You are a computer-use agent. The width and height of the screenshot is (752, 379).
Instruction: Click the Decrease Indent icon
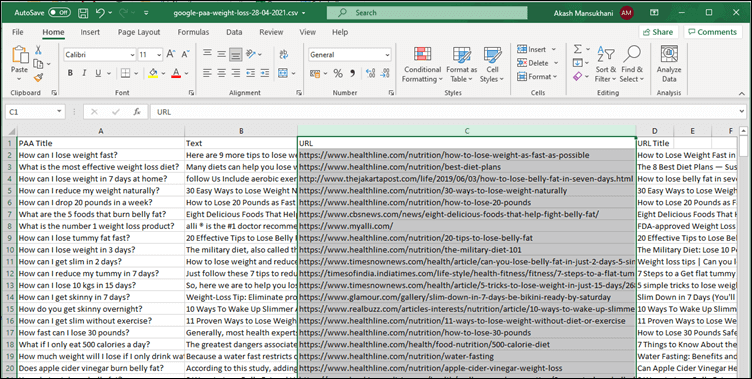[250, 73]
